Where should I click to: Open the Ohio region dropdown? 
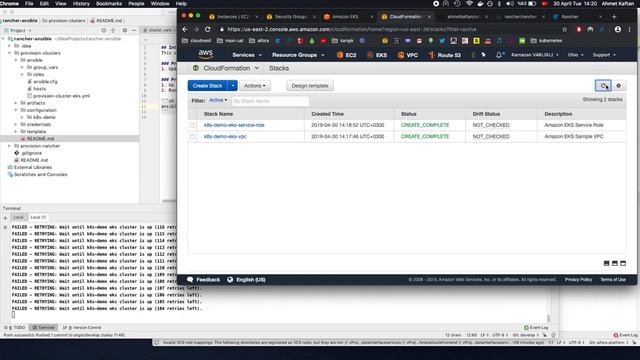pyautogui.click(x=576, y=55)
